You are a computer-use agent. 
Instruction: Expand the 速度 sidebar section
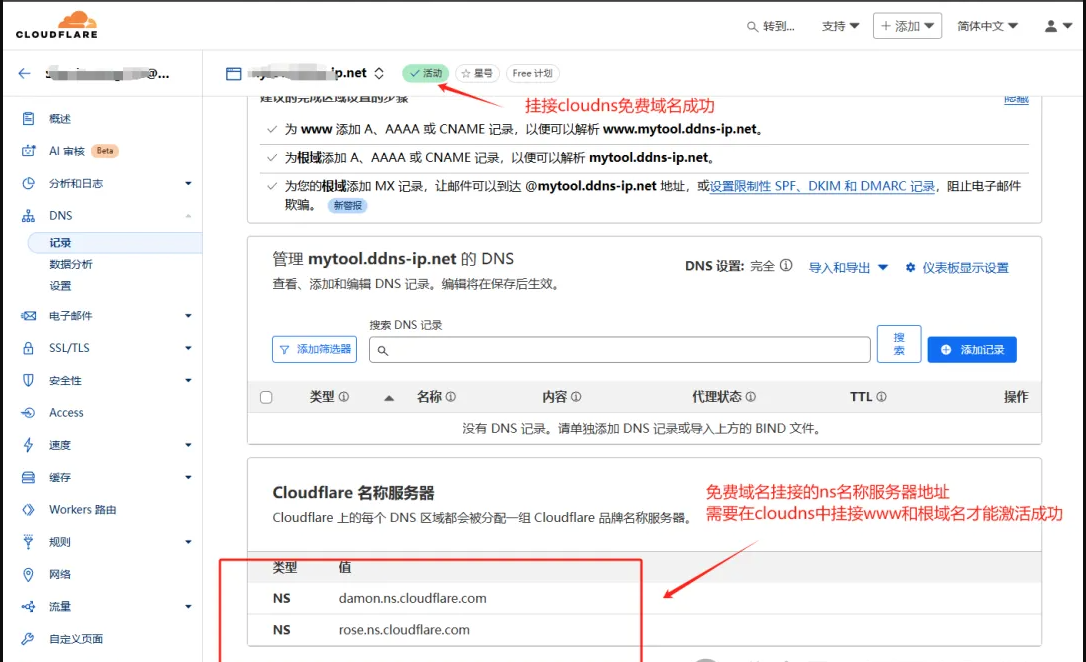point(188,445)
